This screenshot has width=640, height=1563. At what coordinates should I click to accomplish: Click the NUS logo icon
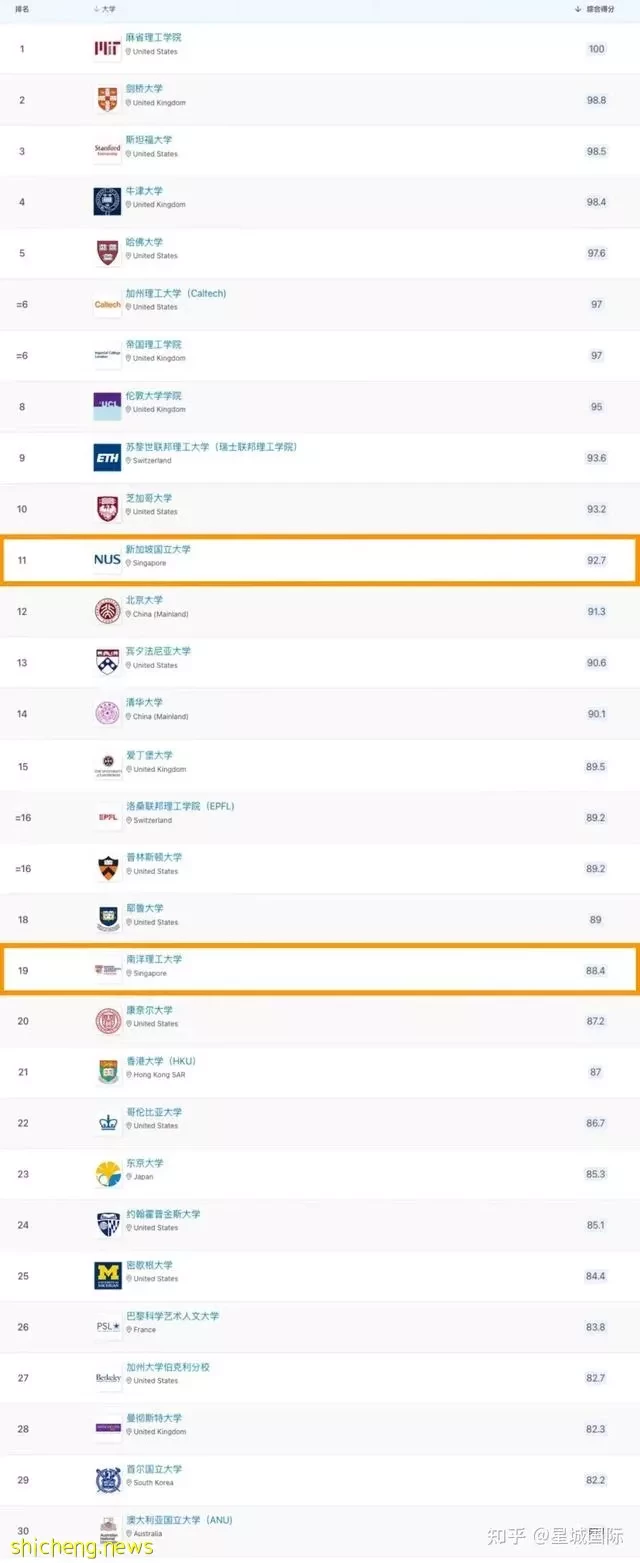107,560
